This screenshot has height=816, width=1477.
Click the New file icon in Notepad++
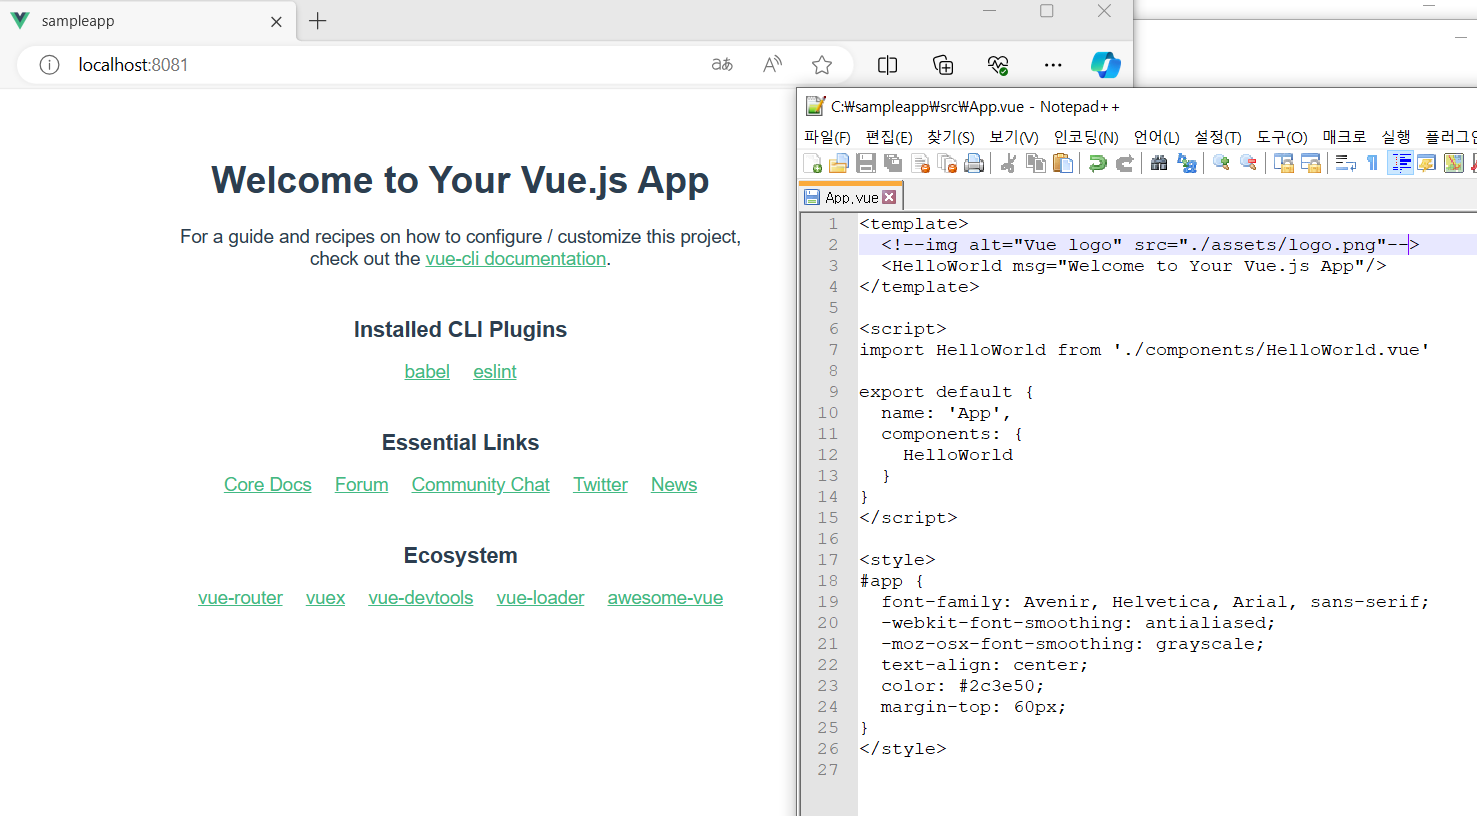pos(812,163)
